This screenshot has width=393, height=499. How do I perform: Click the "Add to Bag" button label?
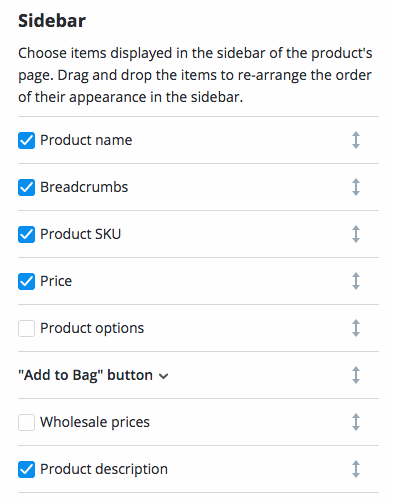pos(85,375)
